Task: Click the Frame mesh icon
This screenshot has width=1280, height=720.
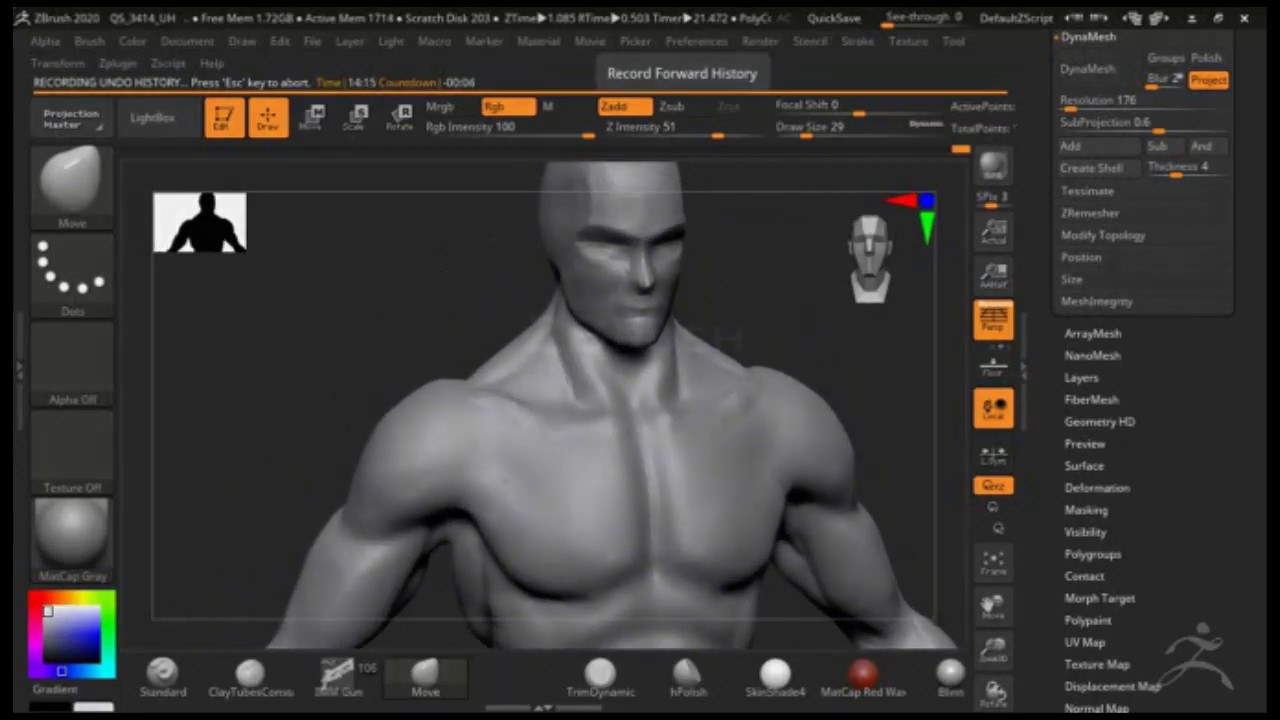Action: click(x=993, y=562)
